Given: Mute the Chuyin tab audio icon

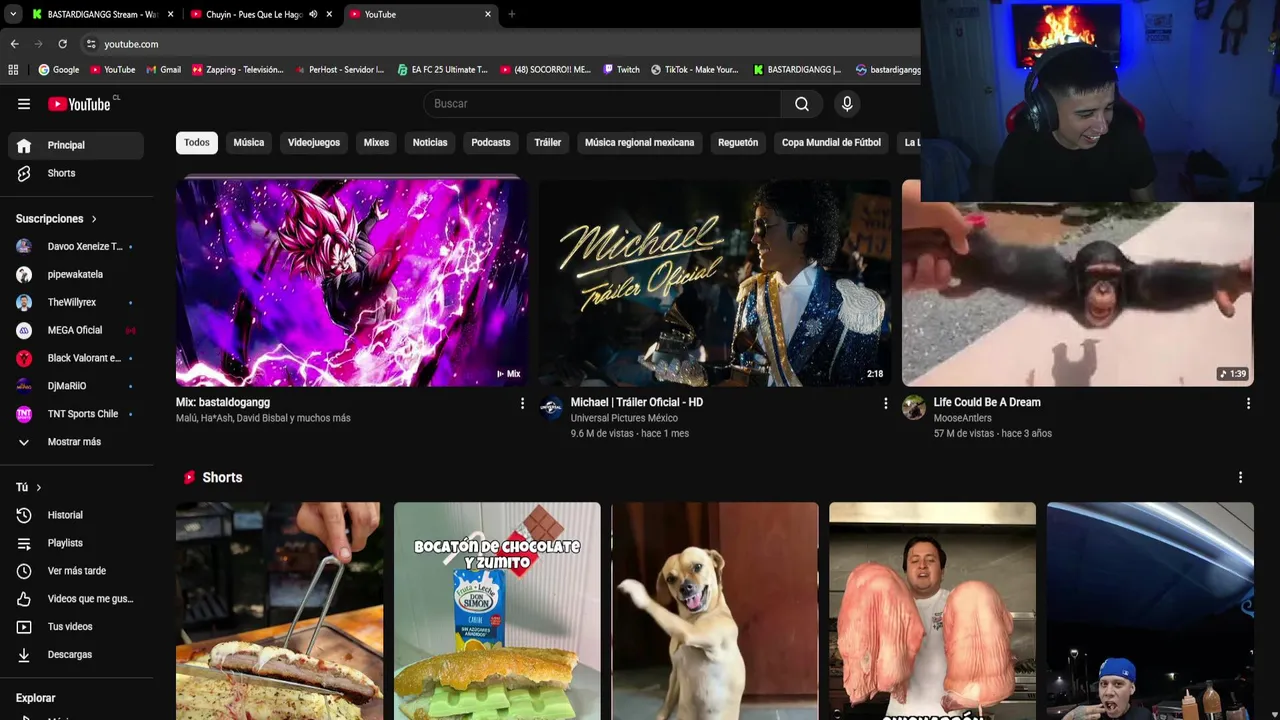Looking at the screenshot, I should pyautogui.click(x=313, y=14).
